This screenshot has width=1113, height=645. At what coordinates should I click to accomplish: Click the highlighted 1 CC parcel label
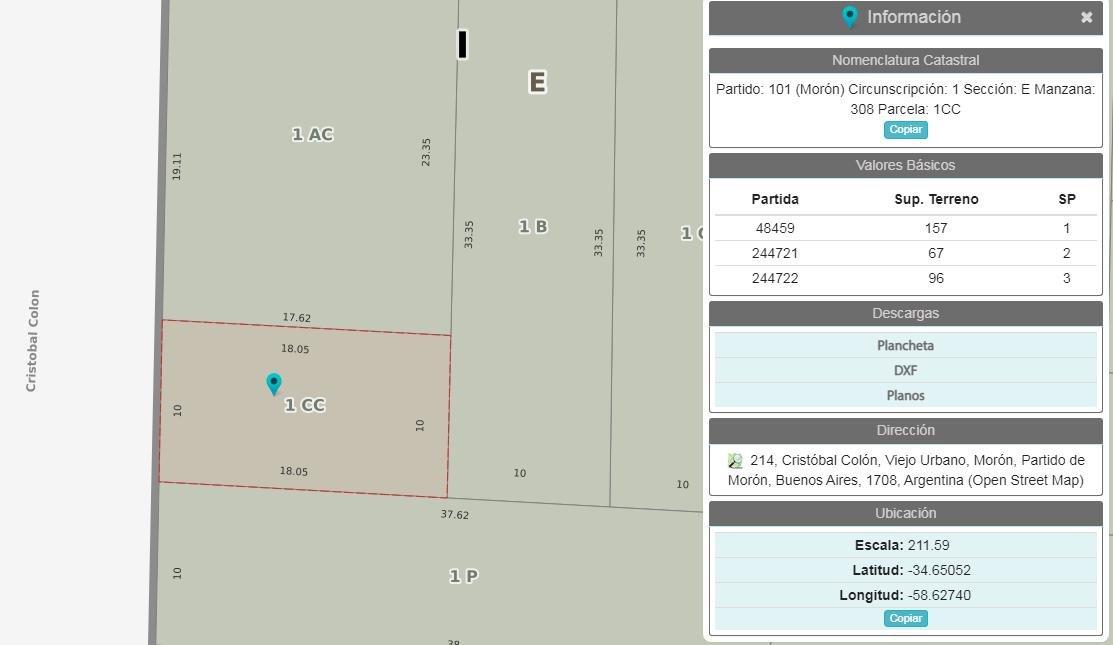pyautogui.click(x=305, y=405)
